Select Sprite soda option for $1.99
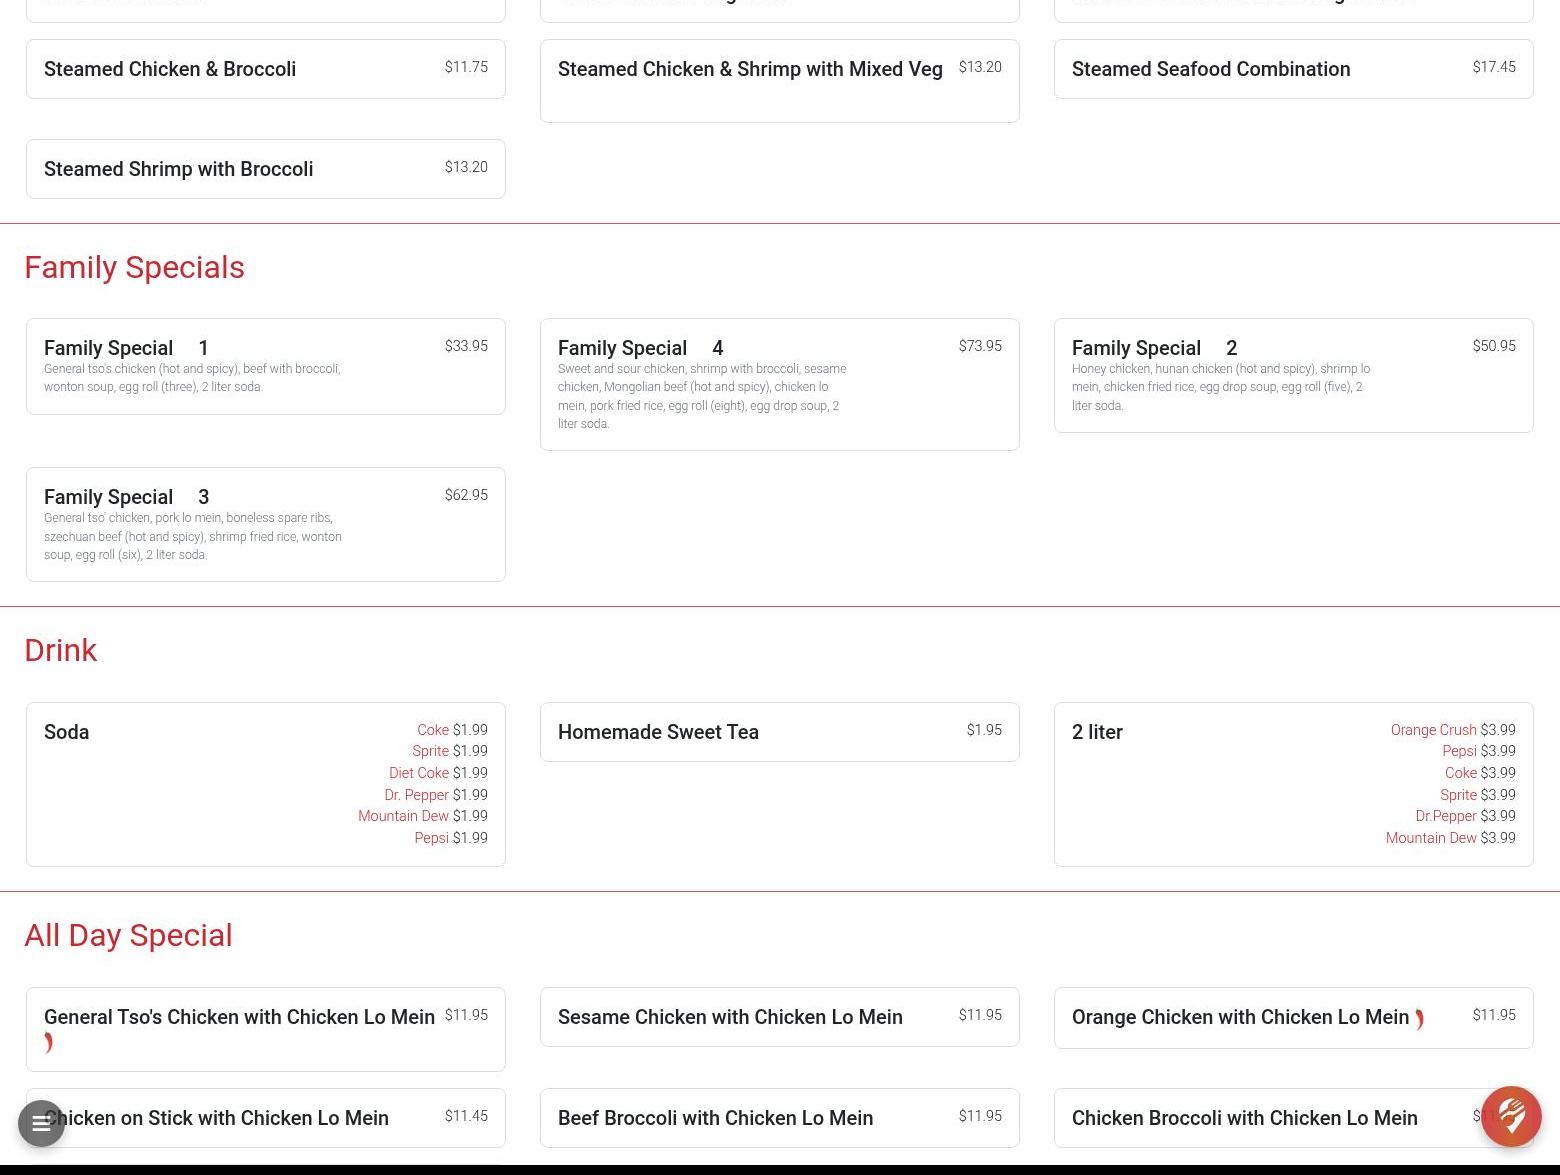Image resolution: width=1560 pixels, height=1175 pixels. (450, 751)
